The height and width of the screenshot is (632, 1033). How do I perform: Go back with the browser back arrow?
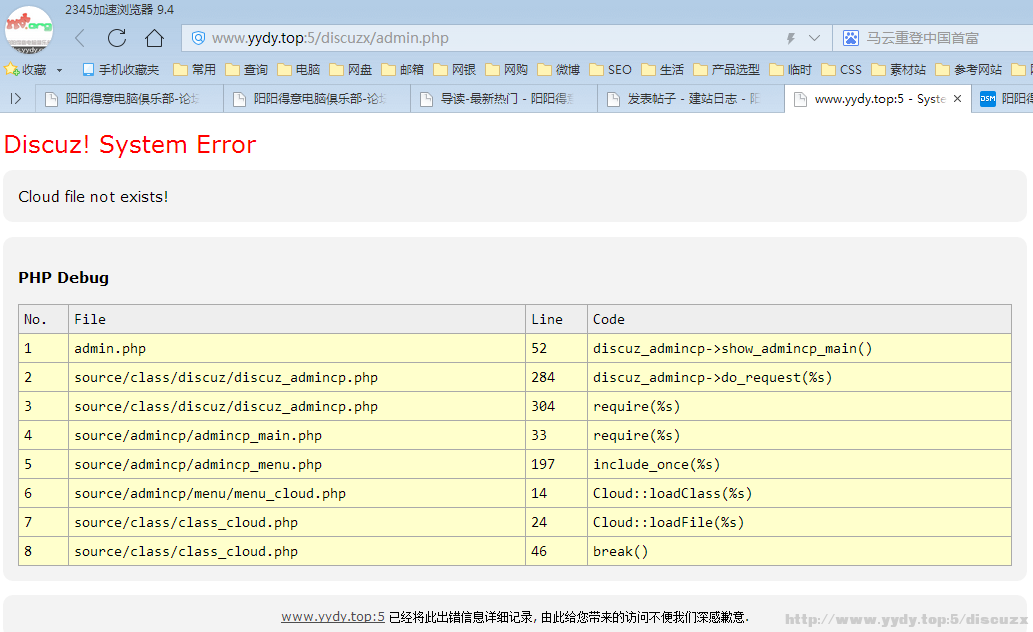coord(80,38)
